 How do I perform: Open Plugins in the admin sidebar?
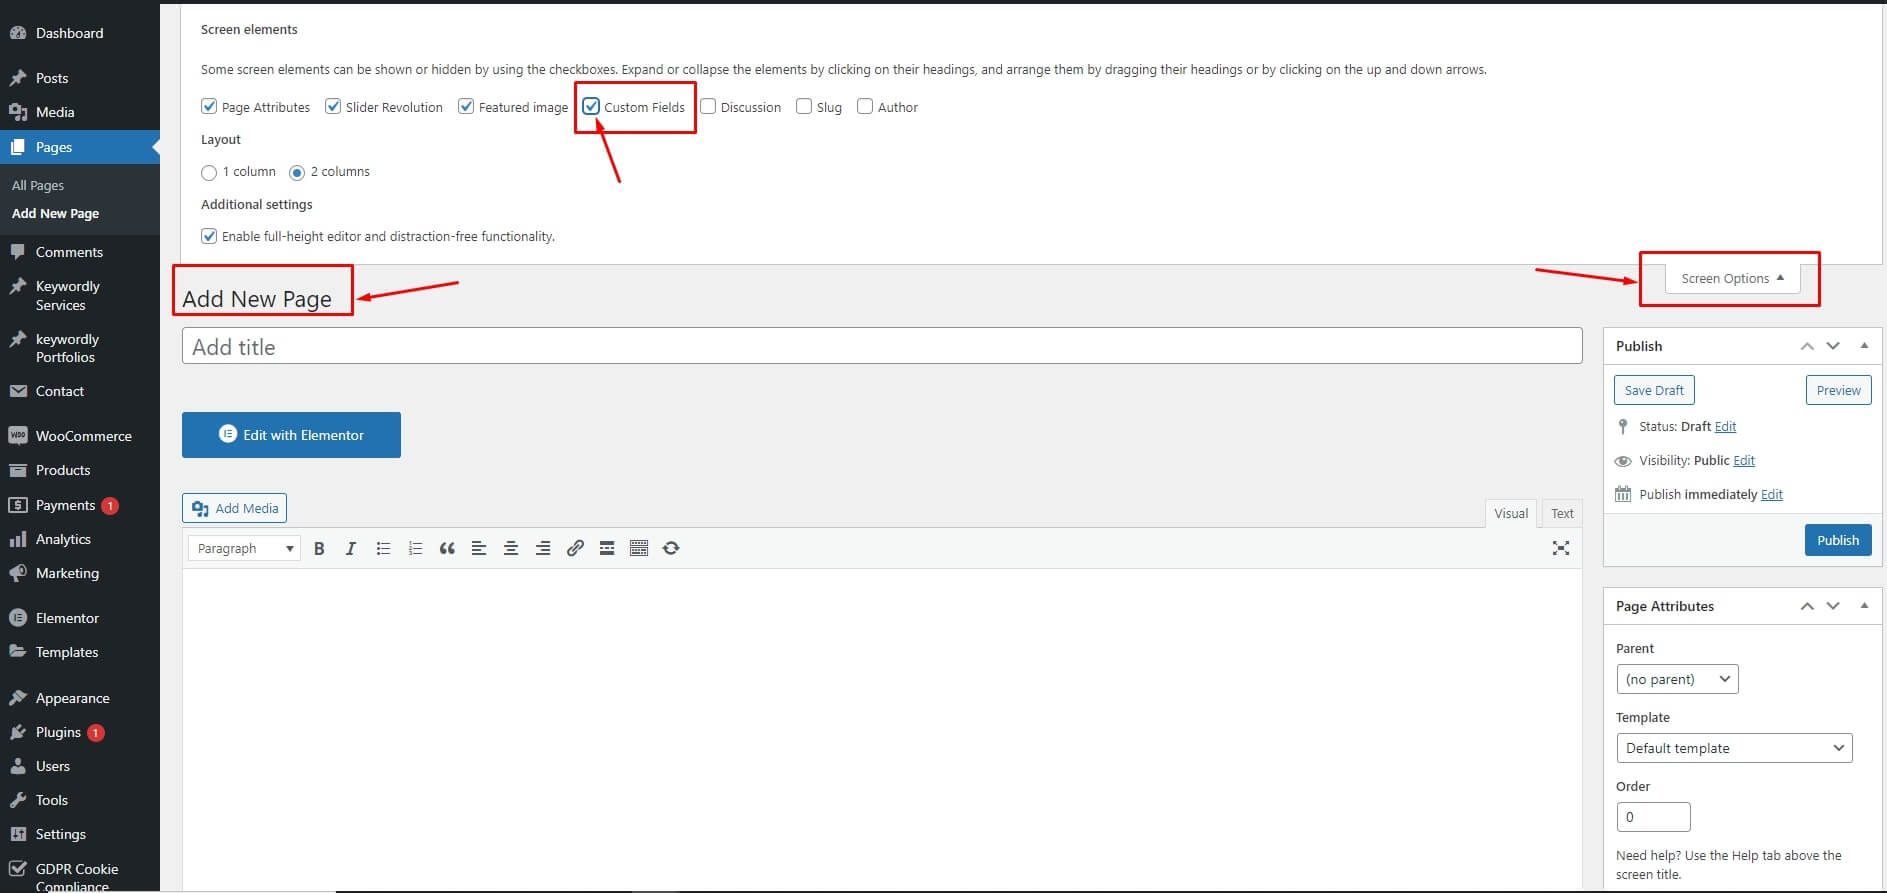coord(58,732)
